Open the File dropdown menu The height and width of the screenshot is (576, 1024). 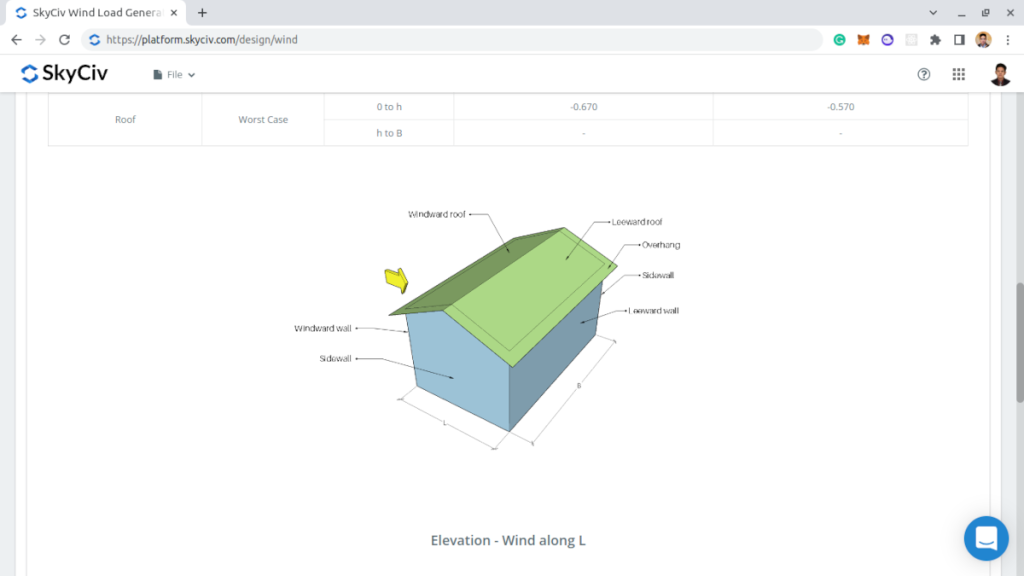[x=174, y=75]
